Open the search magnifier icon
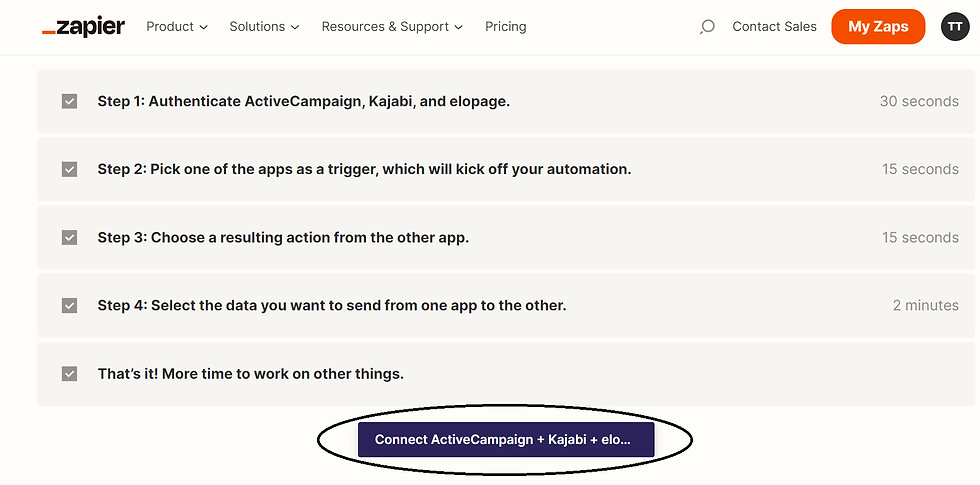The width and height of the screenshot is (980, 485). (x=707, y=26)
